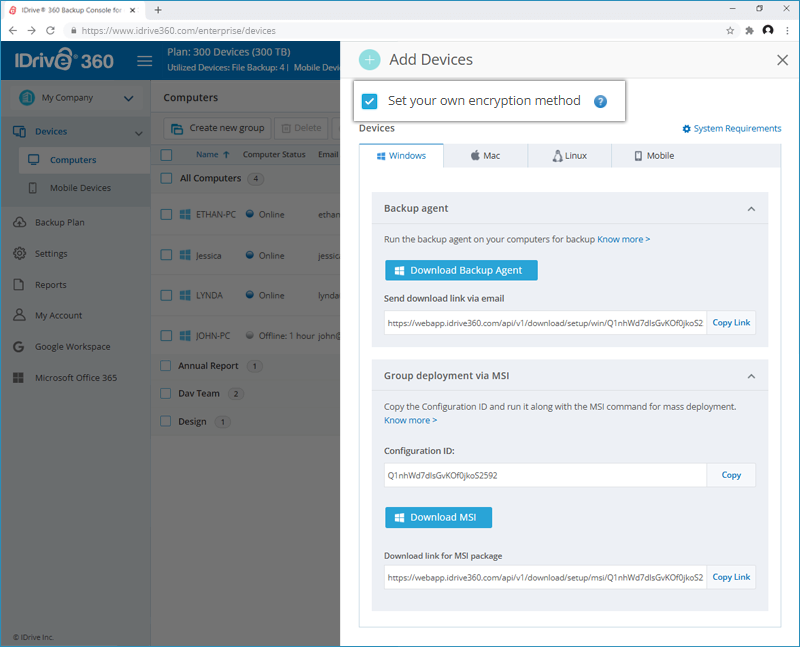Switch to the Windows tab
Screen dimensions: 800x647
[402, 156]
